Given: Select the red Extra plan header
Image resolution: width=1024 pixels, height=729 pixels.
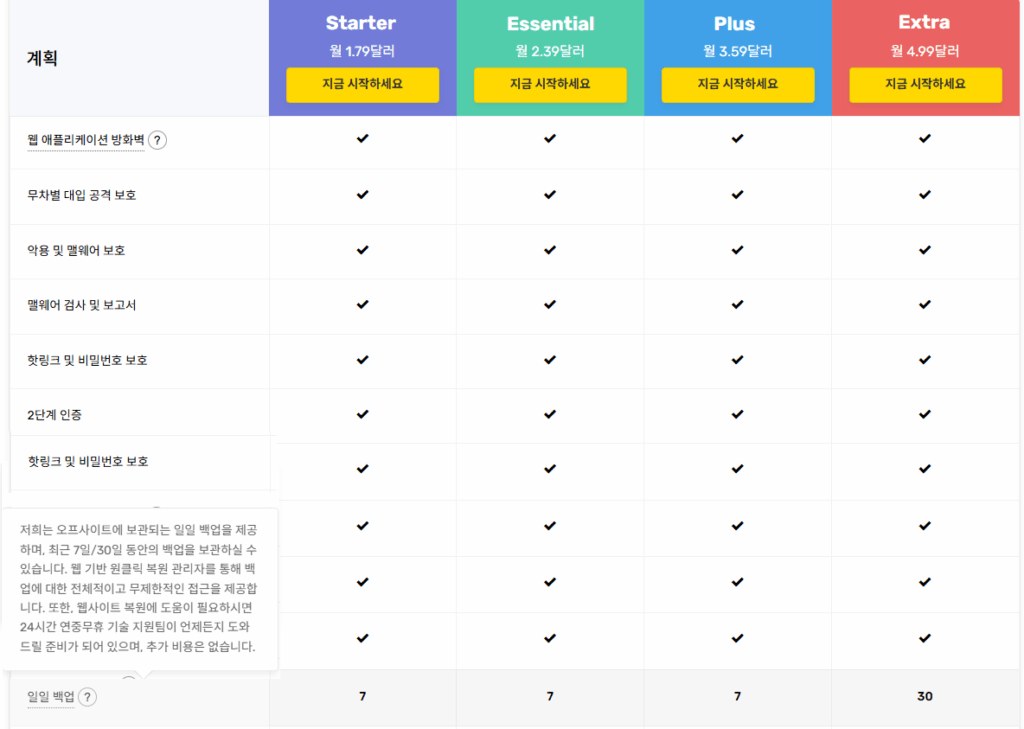Looking at the screenshot, I should tap(924, 22).
